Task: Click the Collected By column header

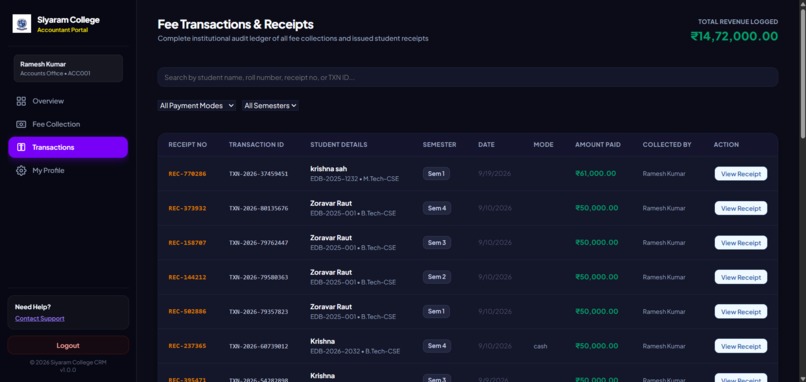Action: click(x=667, y=144)
